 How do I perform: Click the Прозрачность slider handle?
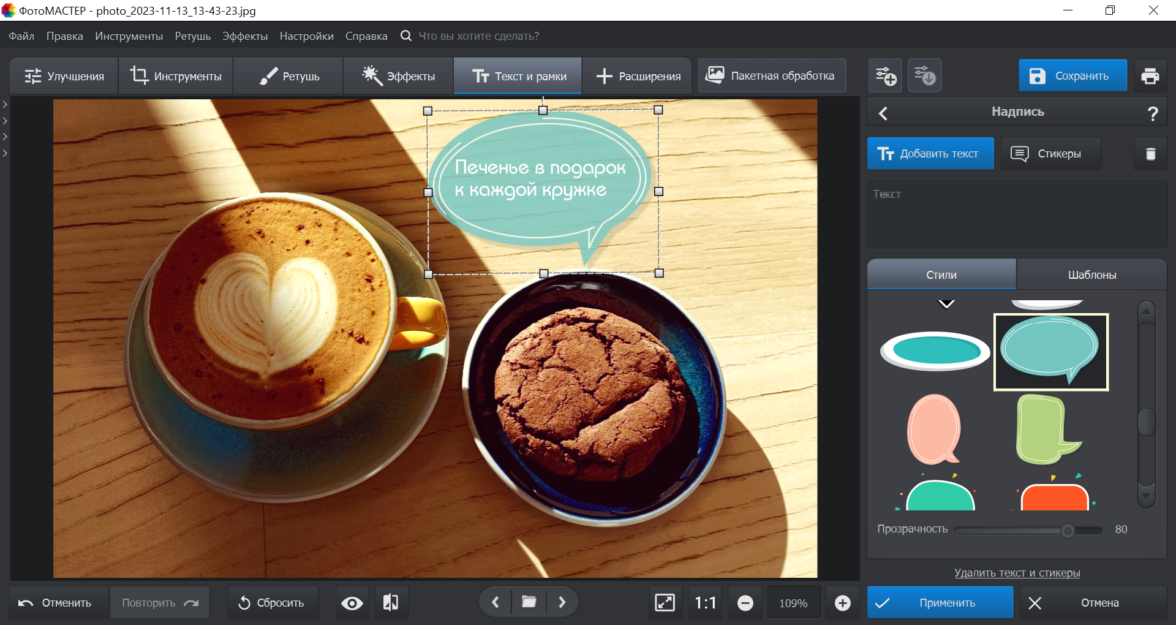(x=1068, y=530)
